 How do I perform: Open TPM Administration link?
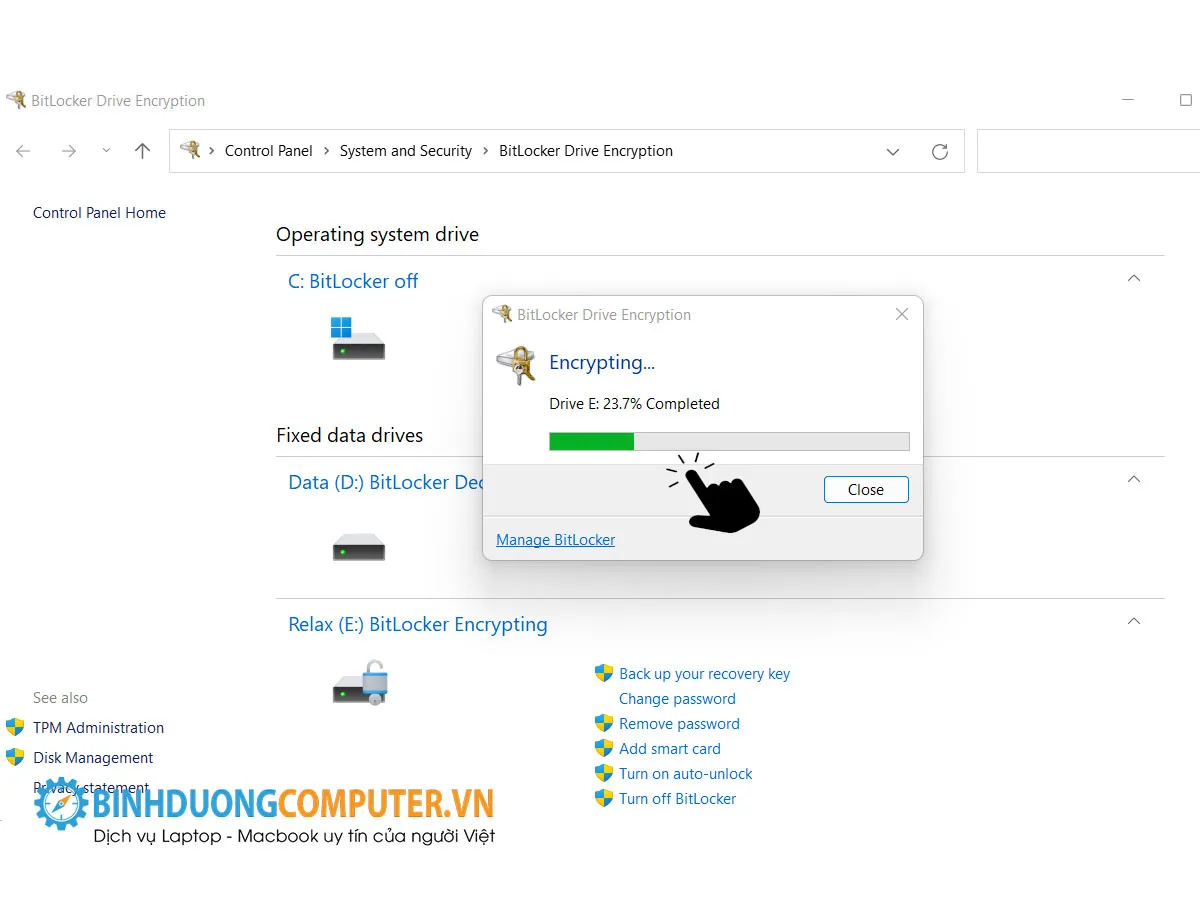(98, 728)
